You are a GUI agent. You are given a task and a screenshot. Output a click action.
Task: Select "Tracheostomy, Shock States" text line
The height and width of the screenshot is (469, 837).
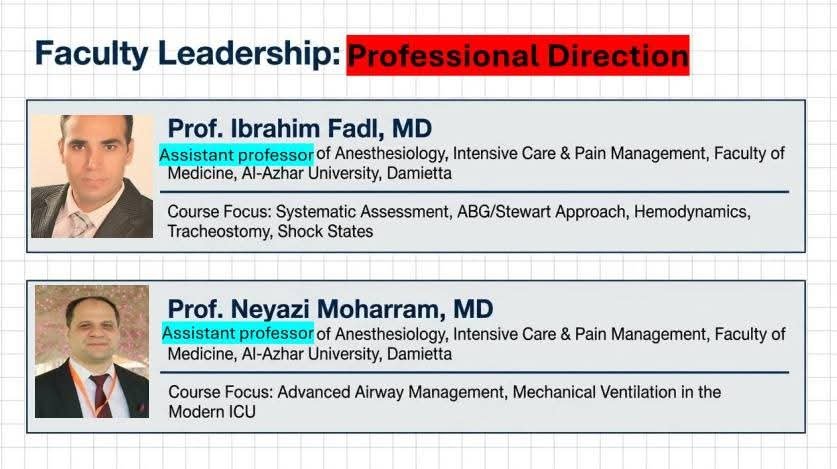[270, 231]
